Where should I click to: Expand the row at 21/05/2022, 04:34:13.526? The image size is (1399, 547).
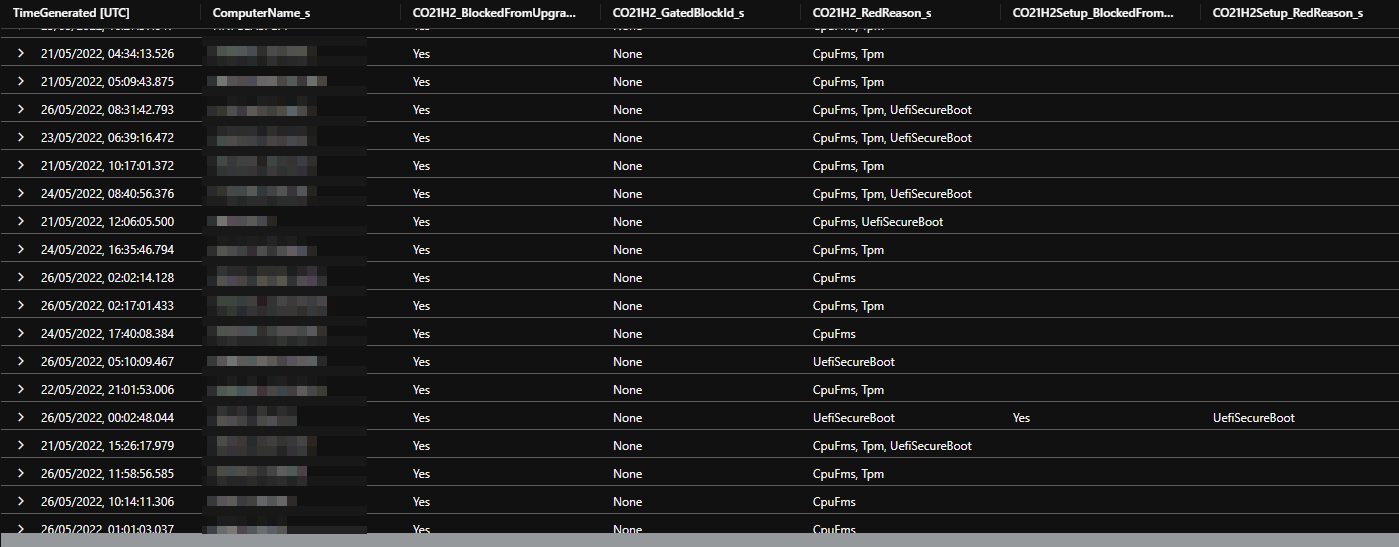(x=20, y=54)
